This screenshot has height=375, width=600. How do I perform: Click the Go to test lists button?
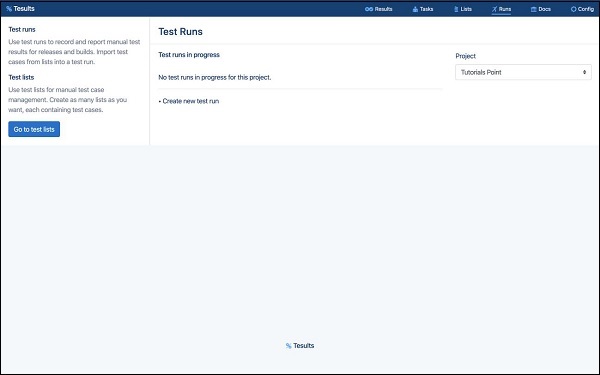point(34,129)
